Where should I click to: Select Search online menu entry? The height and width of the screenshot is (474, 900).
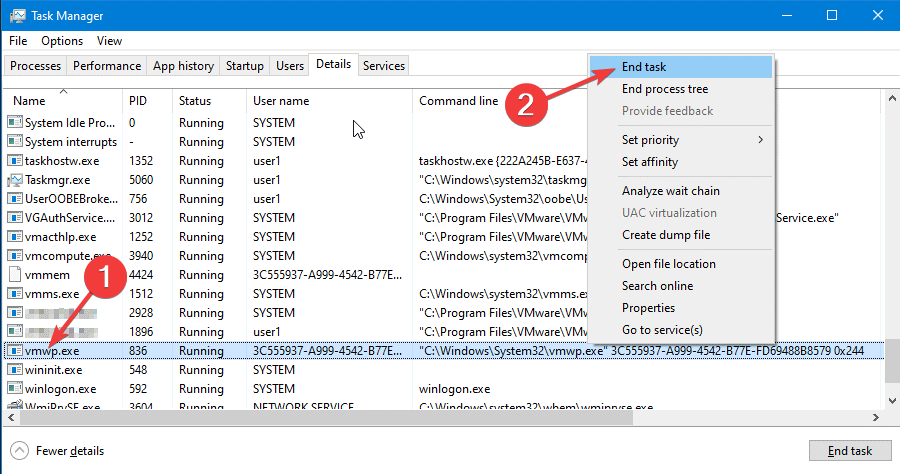coord(681,285)
